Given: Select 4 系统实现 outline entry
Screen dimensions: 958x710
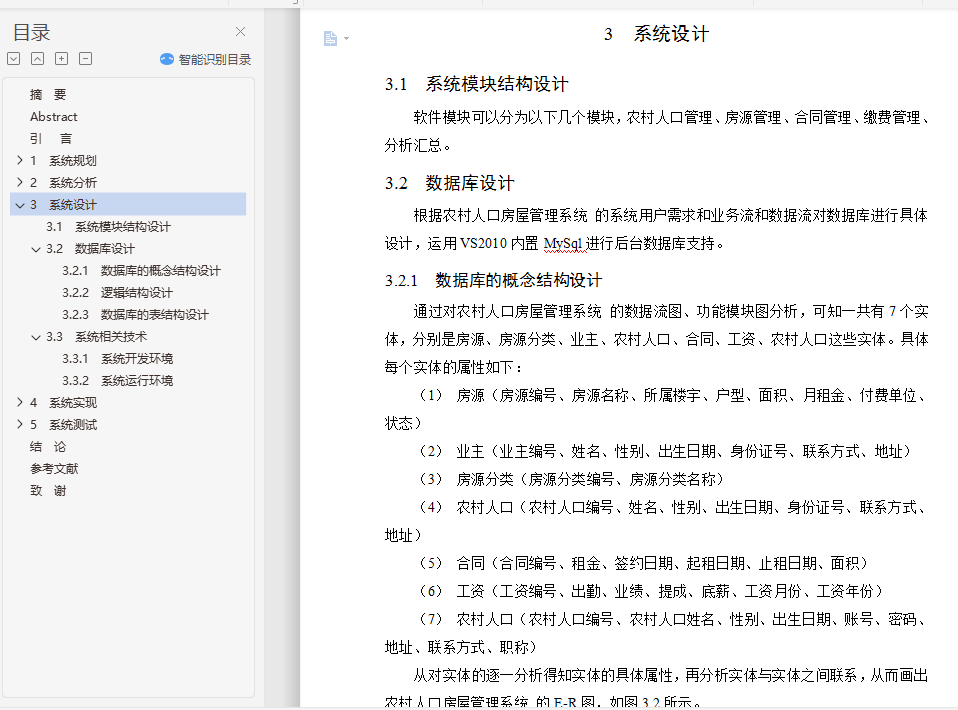Looking at the screenshot, I should 64,403.
